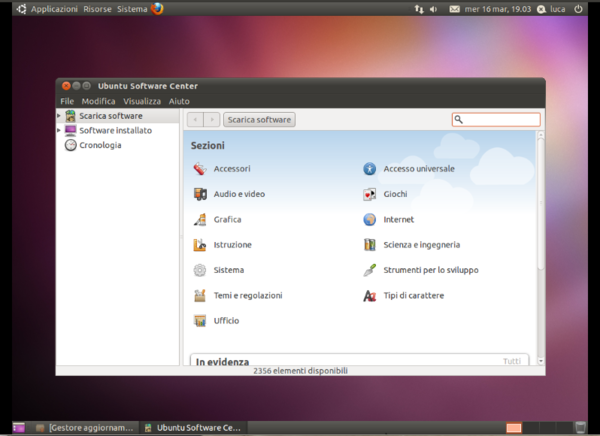Viewport: 600px width, 436px height.
Task: Open the Istruzione section icon
Action: [200, 245]
